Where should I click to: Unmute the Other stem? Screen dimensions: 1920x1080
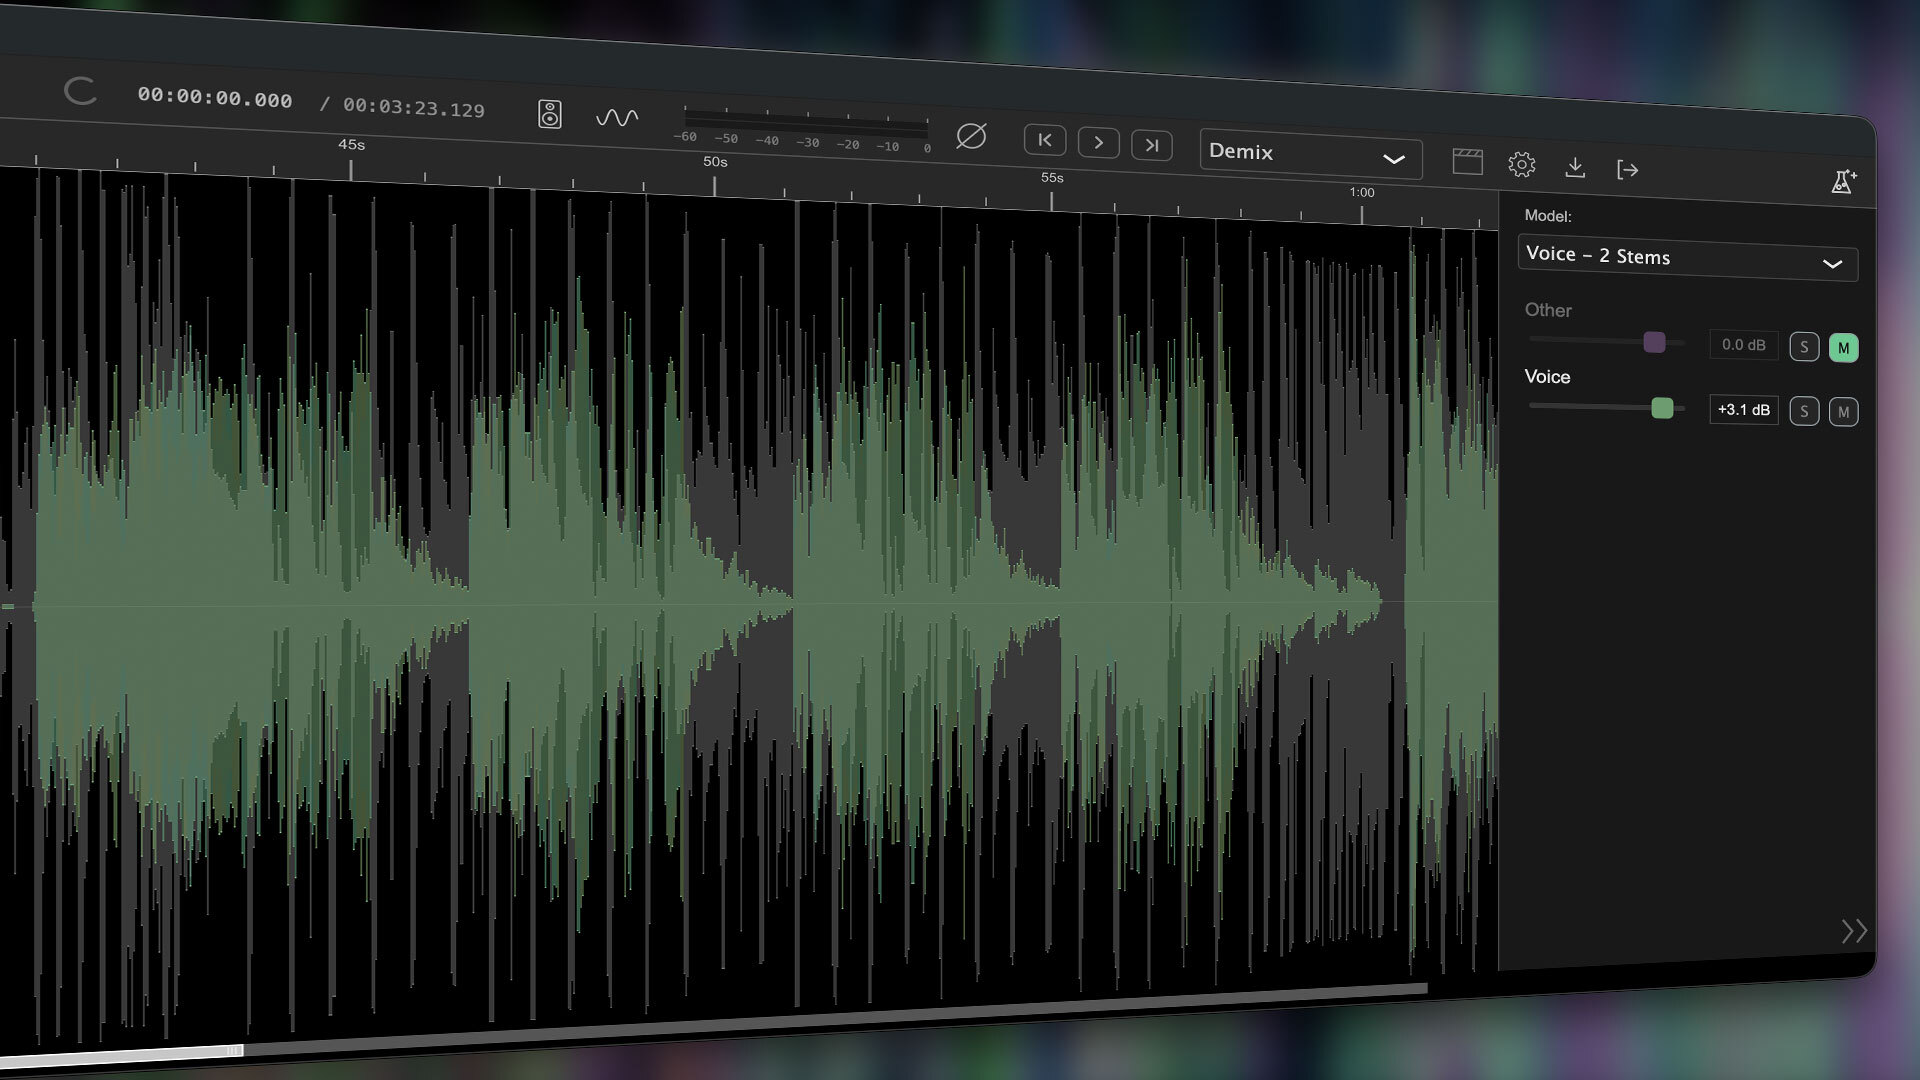coord(1844,347)
